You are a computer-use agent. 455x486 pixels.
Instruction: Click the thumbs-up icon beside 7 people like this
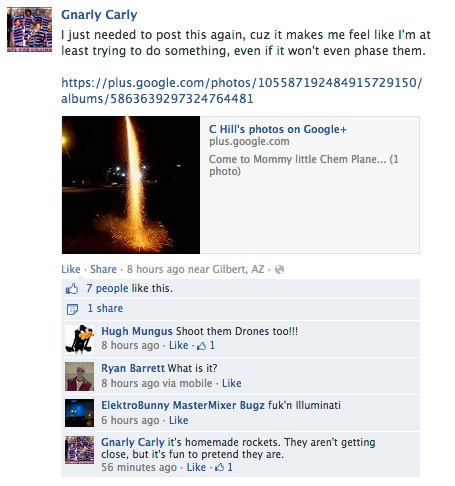tap(72, 288)
